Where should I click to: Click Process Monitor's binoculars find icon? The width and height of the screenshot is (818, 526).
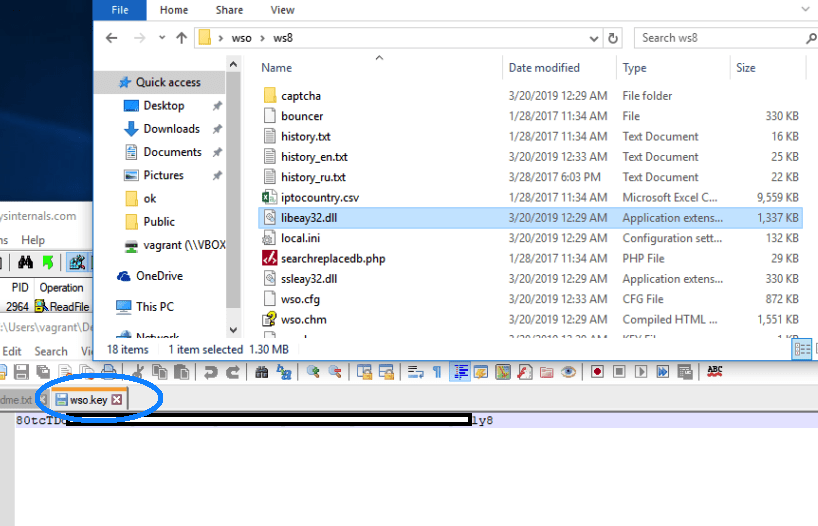pyautogui.click(x=25, y=262)
